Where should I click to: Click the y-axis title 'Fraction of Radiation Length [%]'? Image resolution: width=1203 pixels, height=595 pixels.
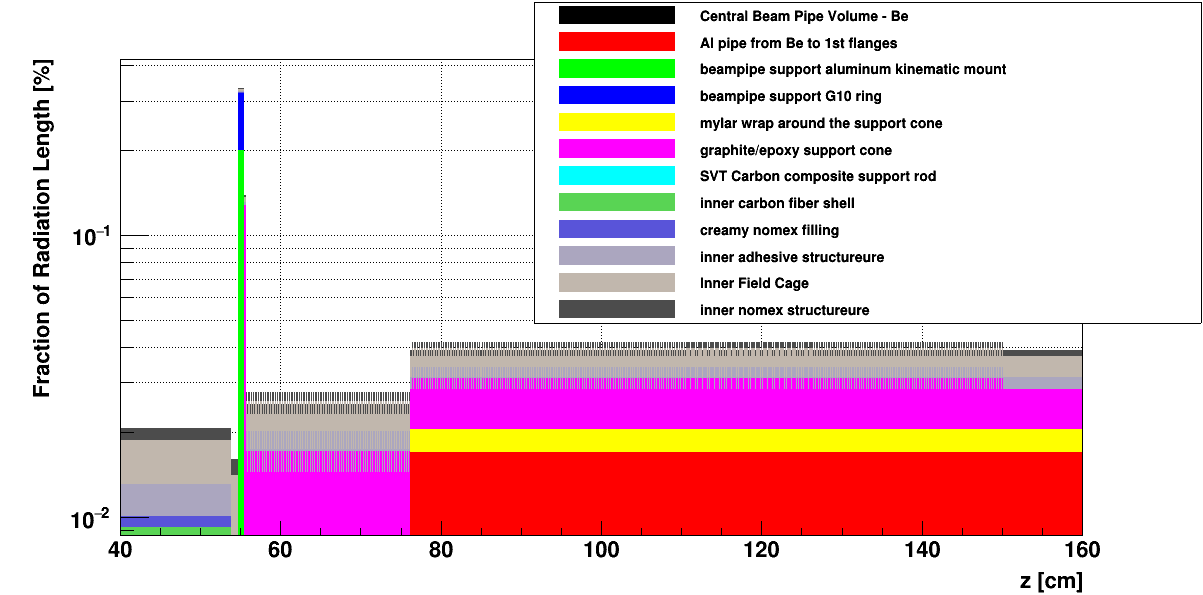coord(42,228)
